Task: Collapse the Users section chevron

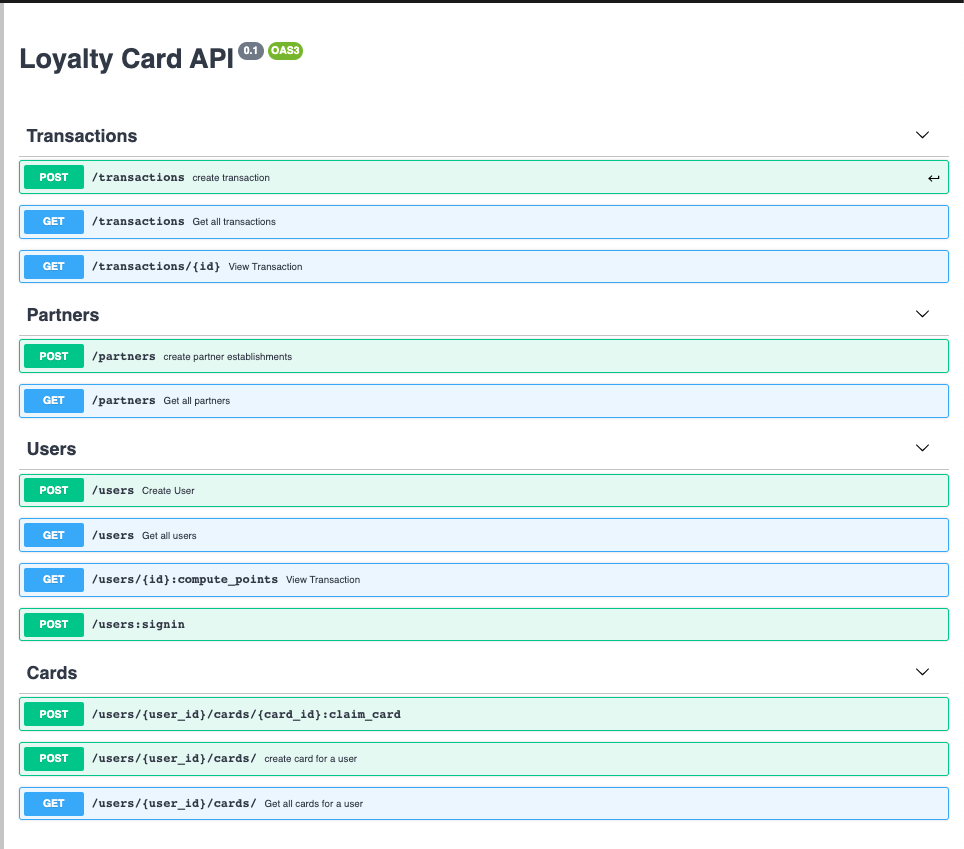Action: point(922,448)
